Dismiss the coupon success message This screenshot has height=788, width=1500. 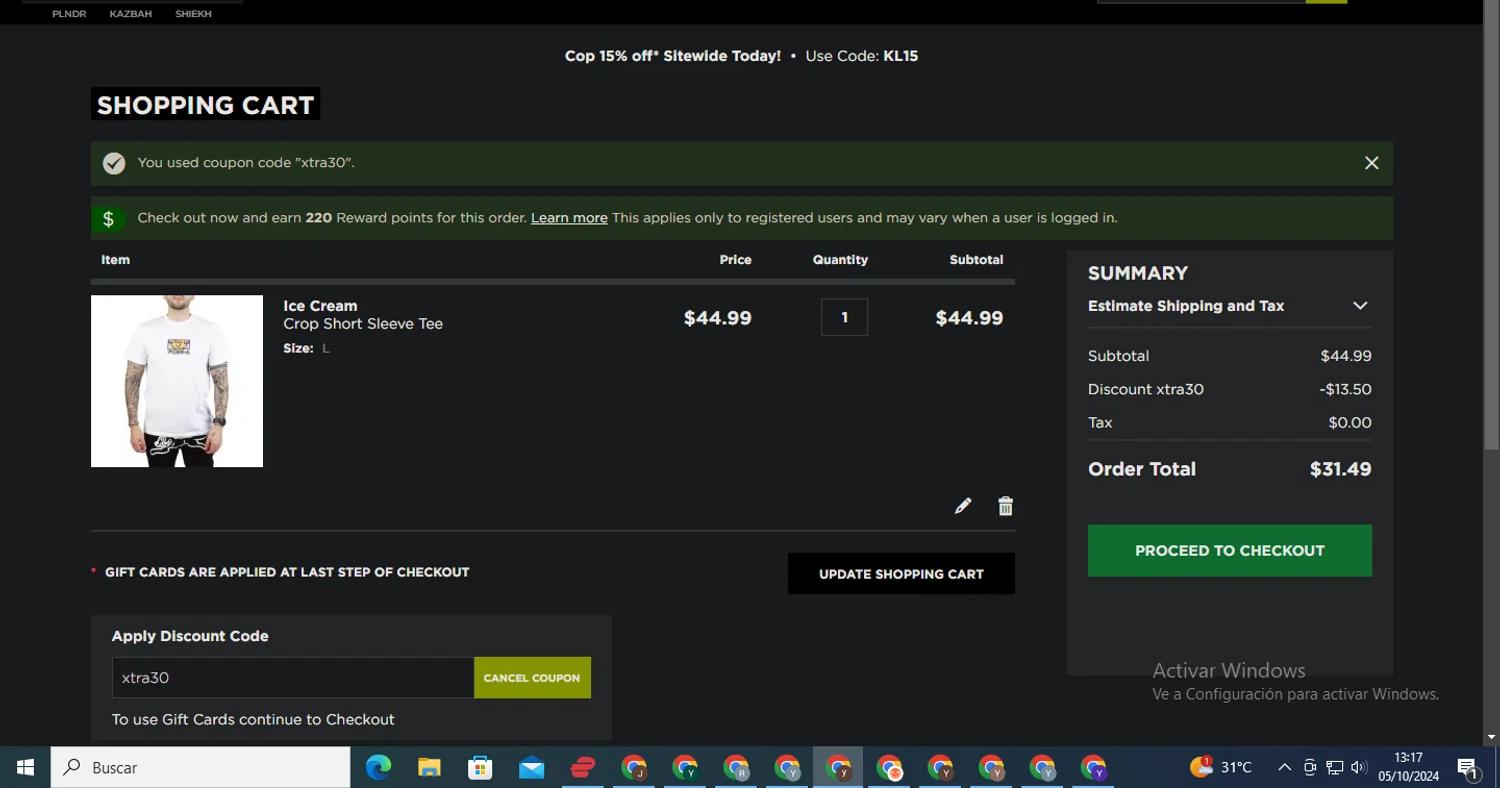tap(1371, 163)
